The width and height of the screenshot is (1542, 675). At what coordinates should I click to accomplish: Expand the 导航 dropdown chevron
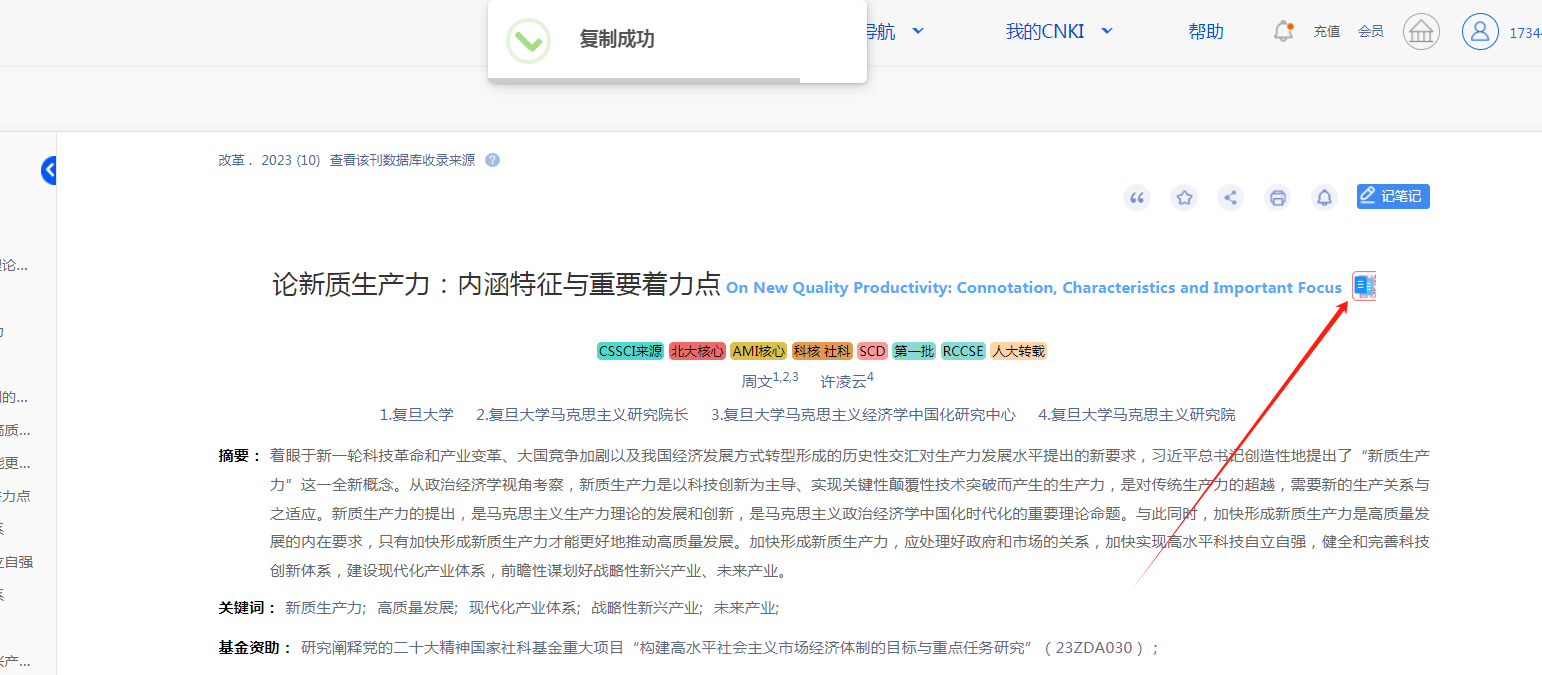918,31
